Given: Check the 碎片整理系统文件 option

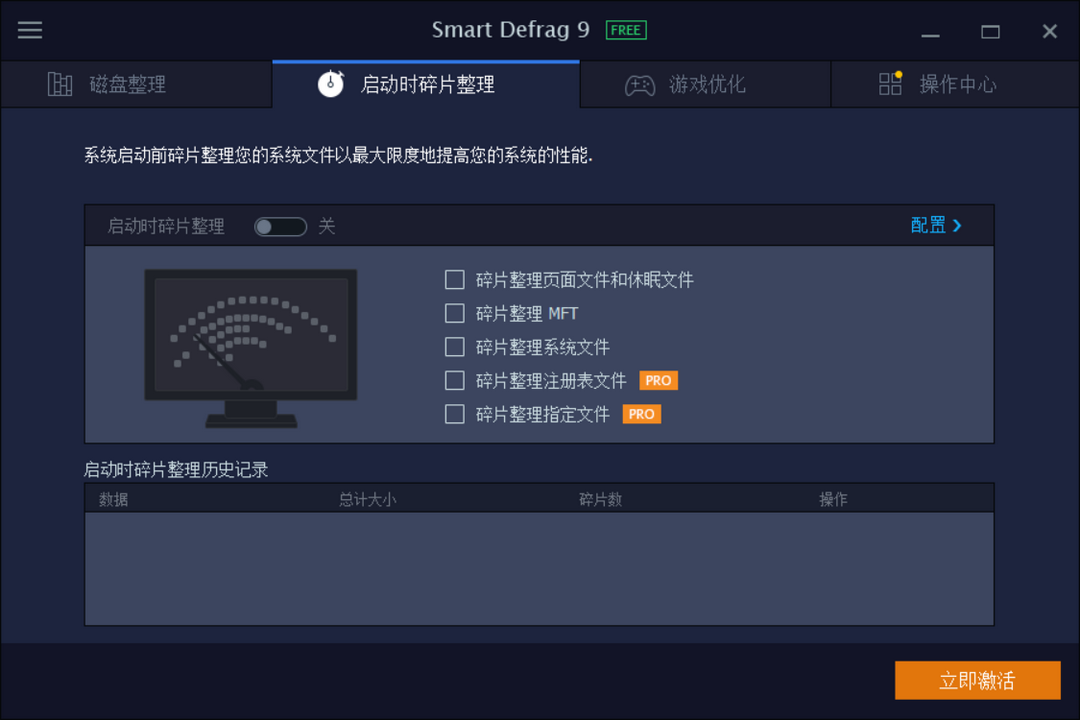Looking at the screenshot, I should click(x=454, y=347).
